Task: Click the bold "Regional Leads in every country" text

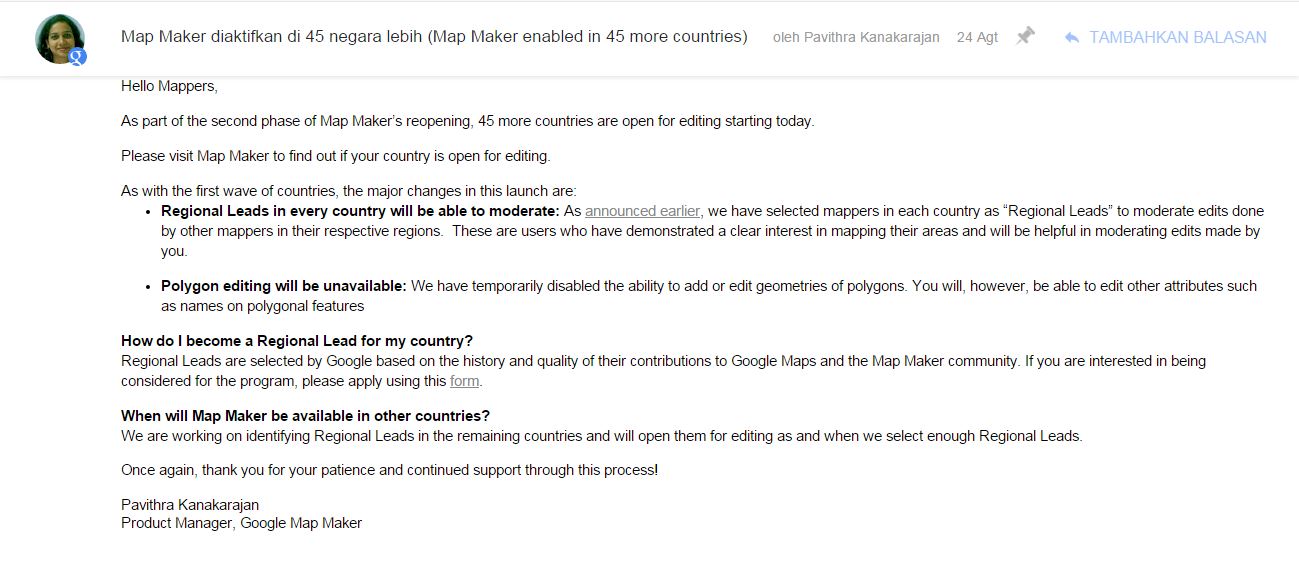Action: pyautogui.click(x=360, y=211)
